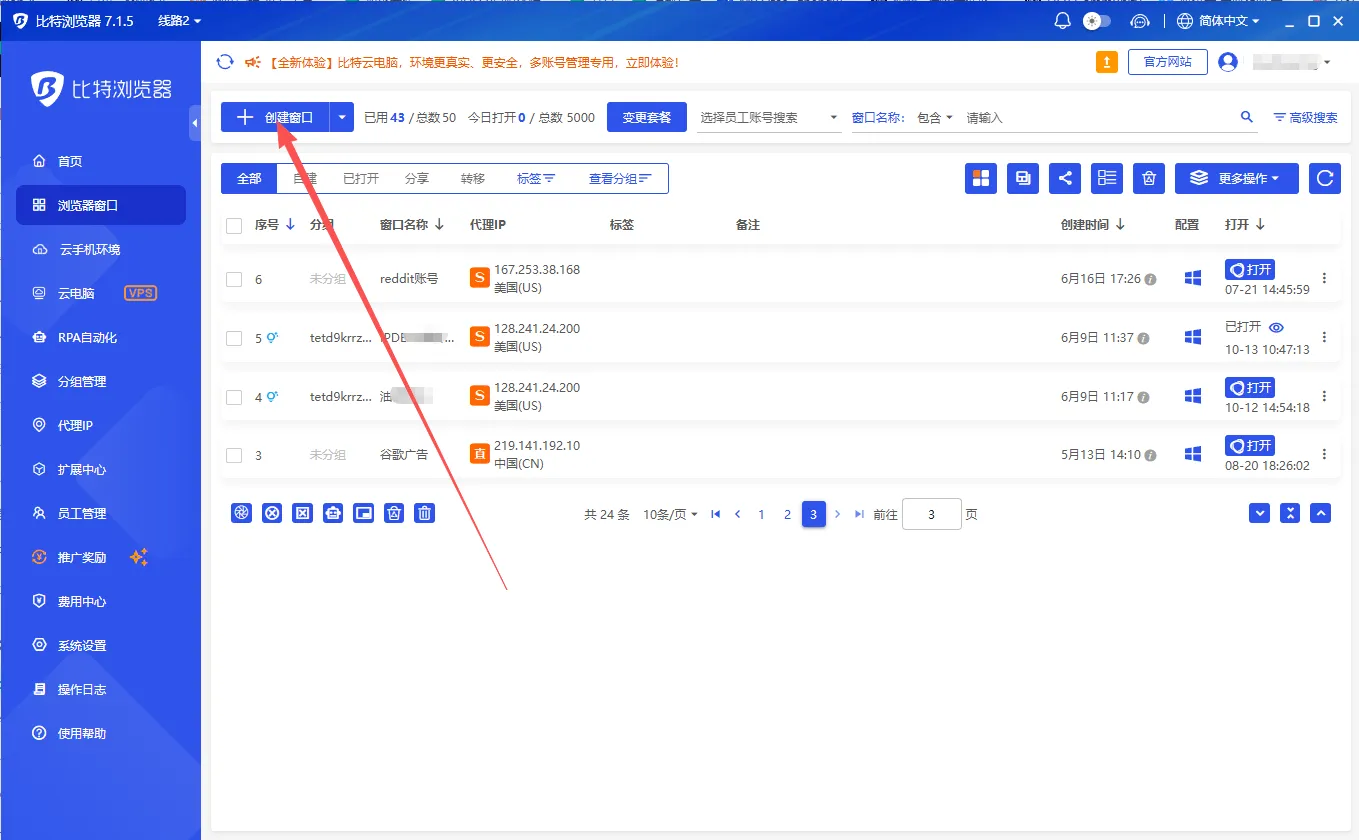Check the box for row number 5
This screenshot has height=840, width=1359.
[234, 339]
